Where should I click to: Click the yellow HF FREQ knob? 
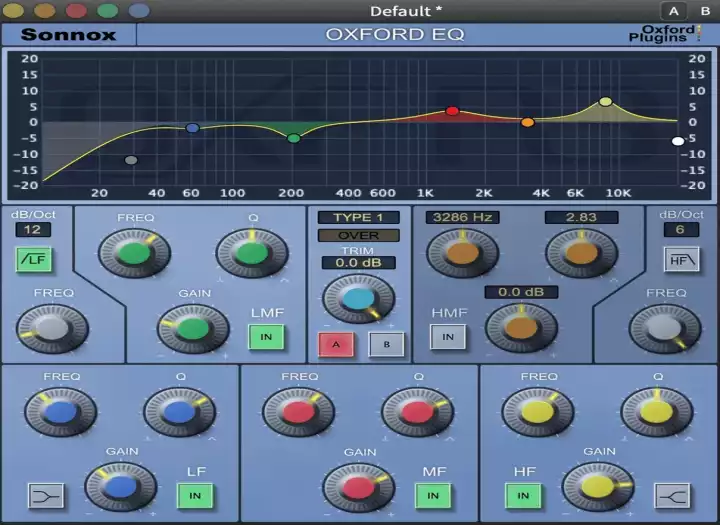(x=538, y=412)
